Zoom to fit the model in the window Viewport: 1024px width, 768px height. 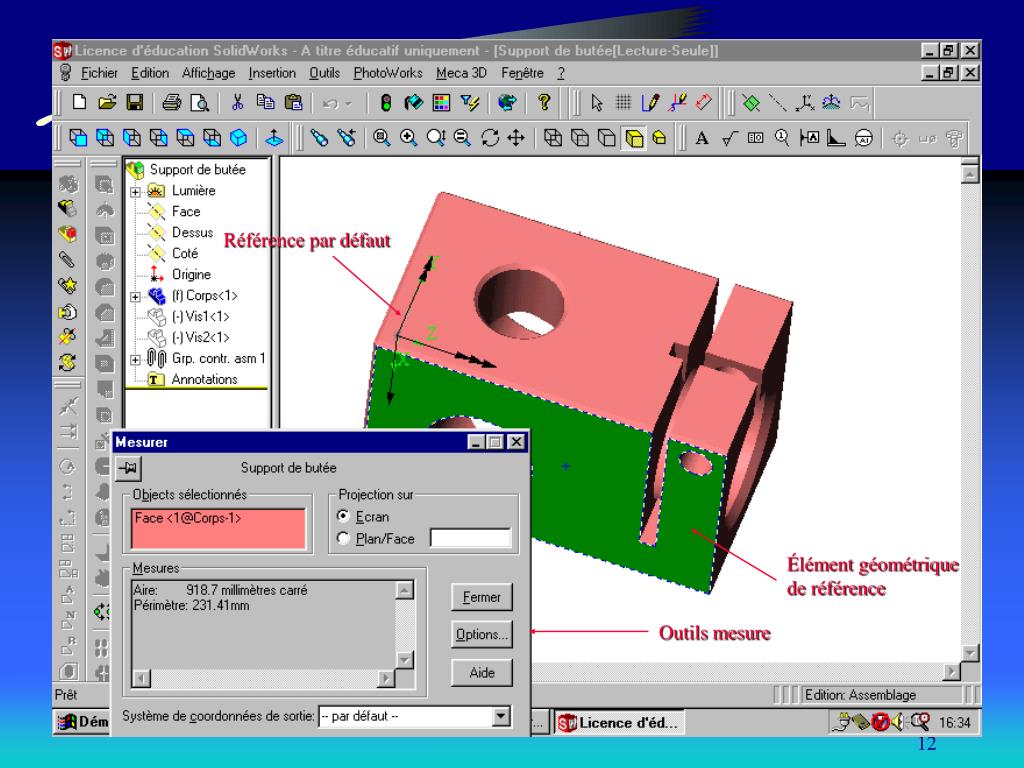pos(382,138)
